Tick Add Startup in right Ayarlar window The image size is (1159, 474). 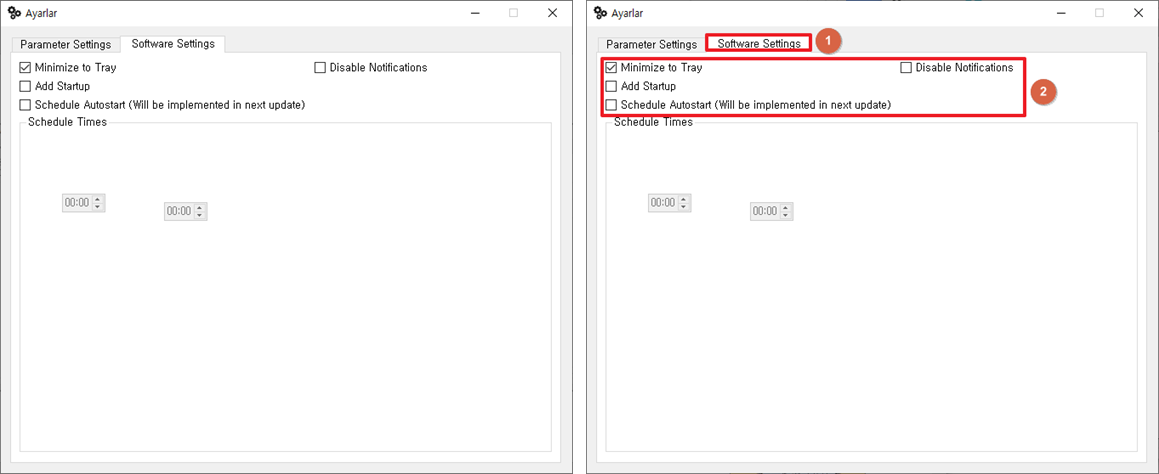coord(611,86)
